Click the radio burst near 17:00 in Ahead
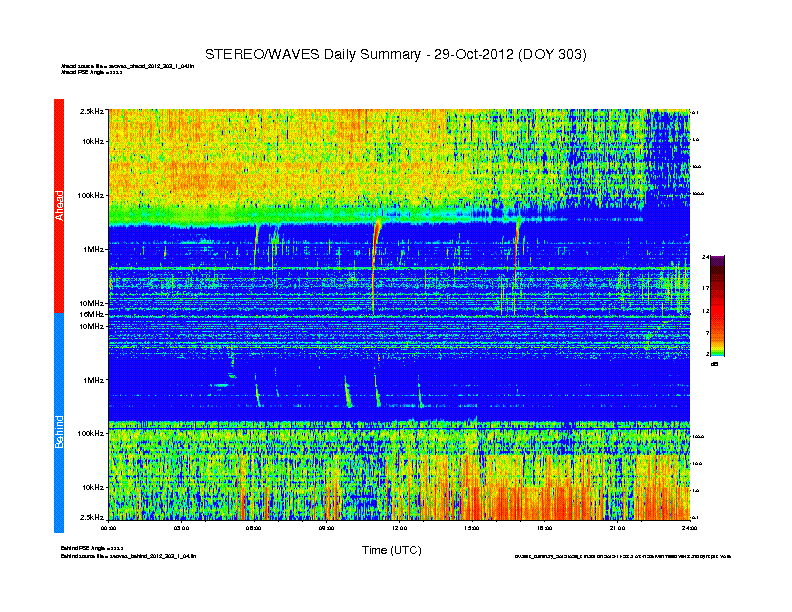The width and height of the screenshot is (792, 612). tap(517, 235)
